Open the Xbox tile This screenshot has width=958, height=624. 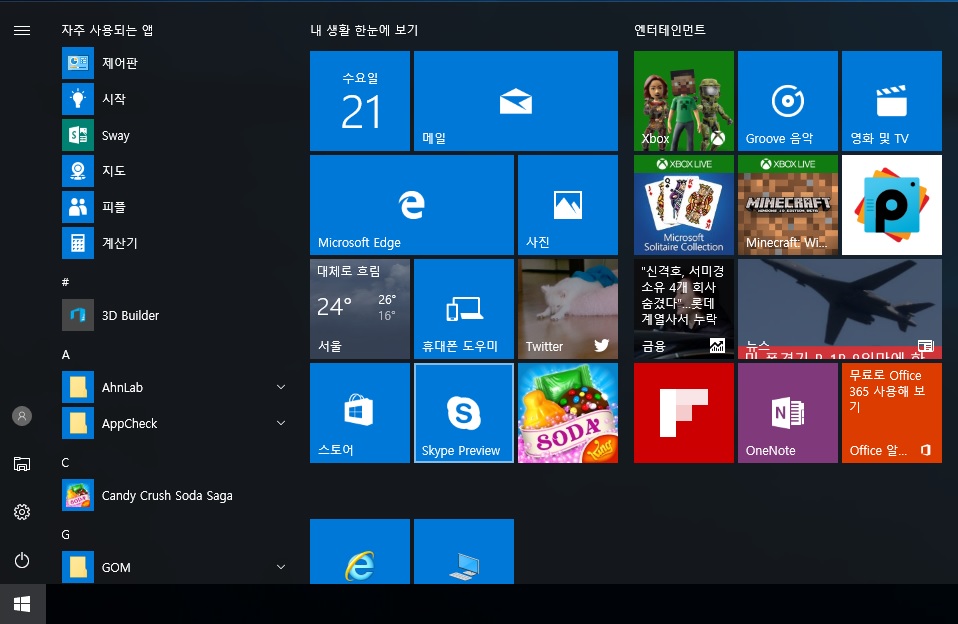click(684, 101)
